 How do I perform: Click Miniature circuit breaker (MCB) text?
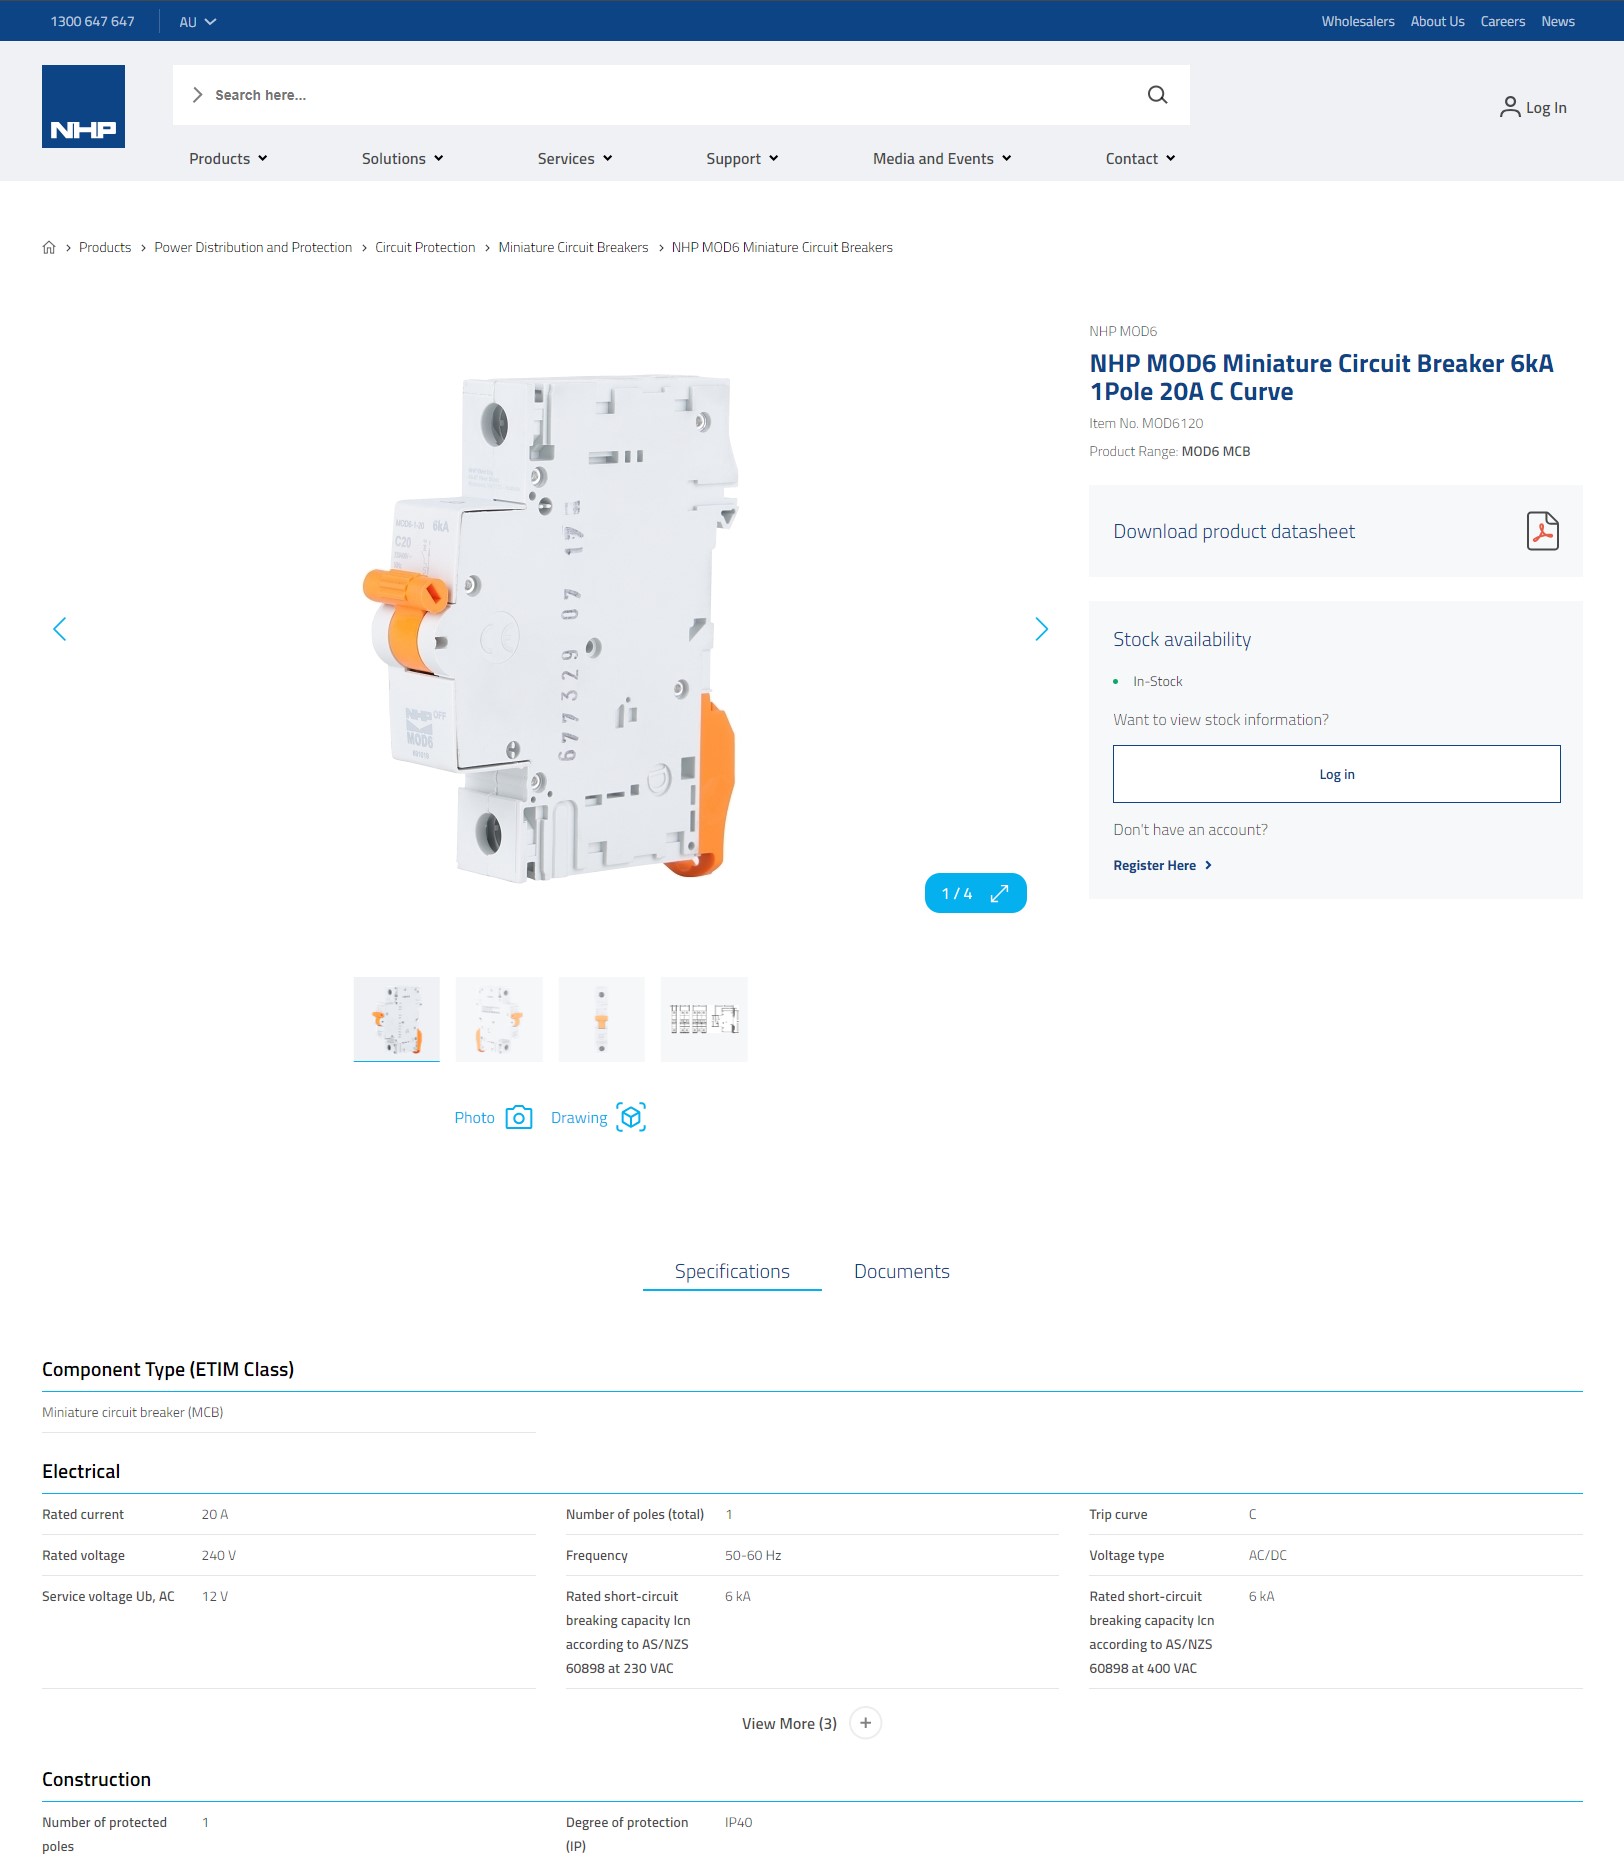point(132,1412)
